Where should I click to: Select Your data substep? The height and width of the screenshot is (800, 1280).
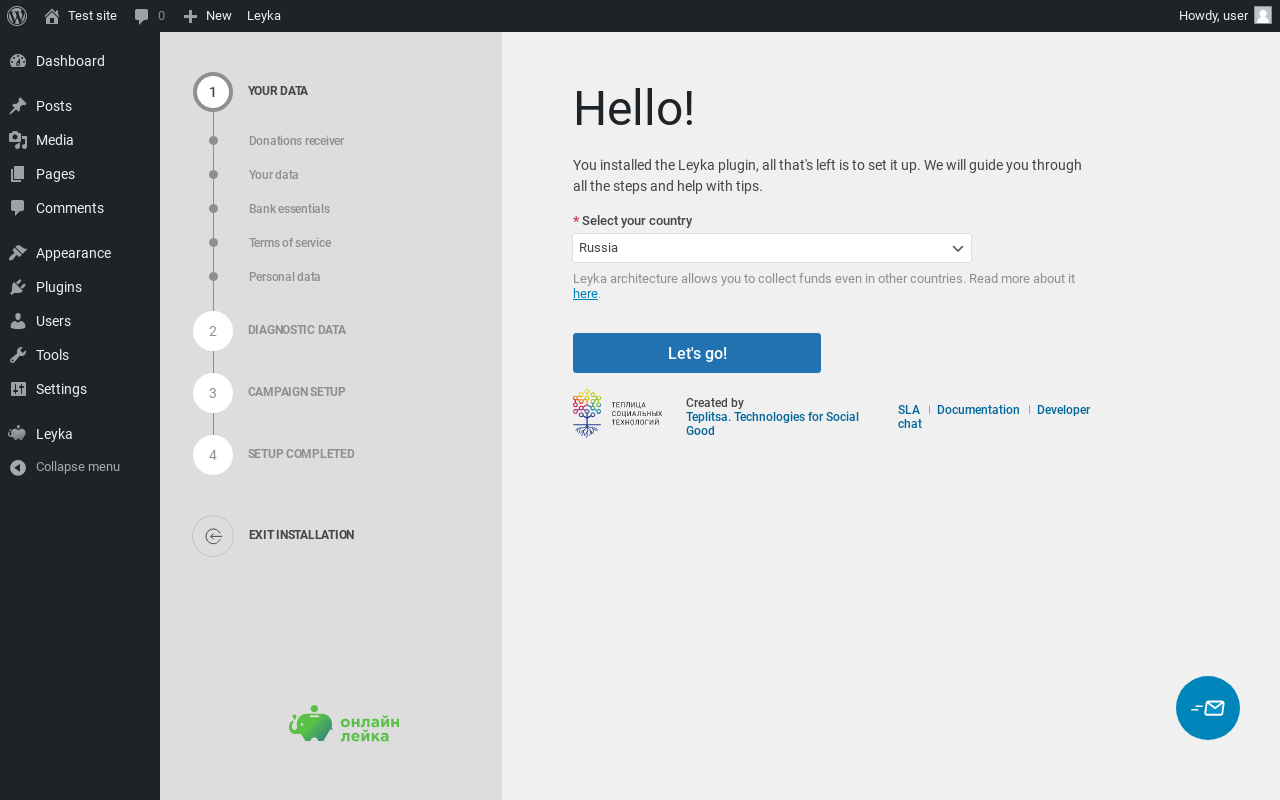coord(274,175)
